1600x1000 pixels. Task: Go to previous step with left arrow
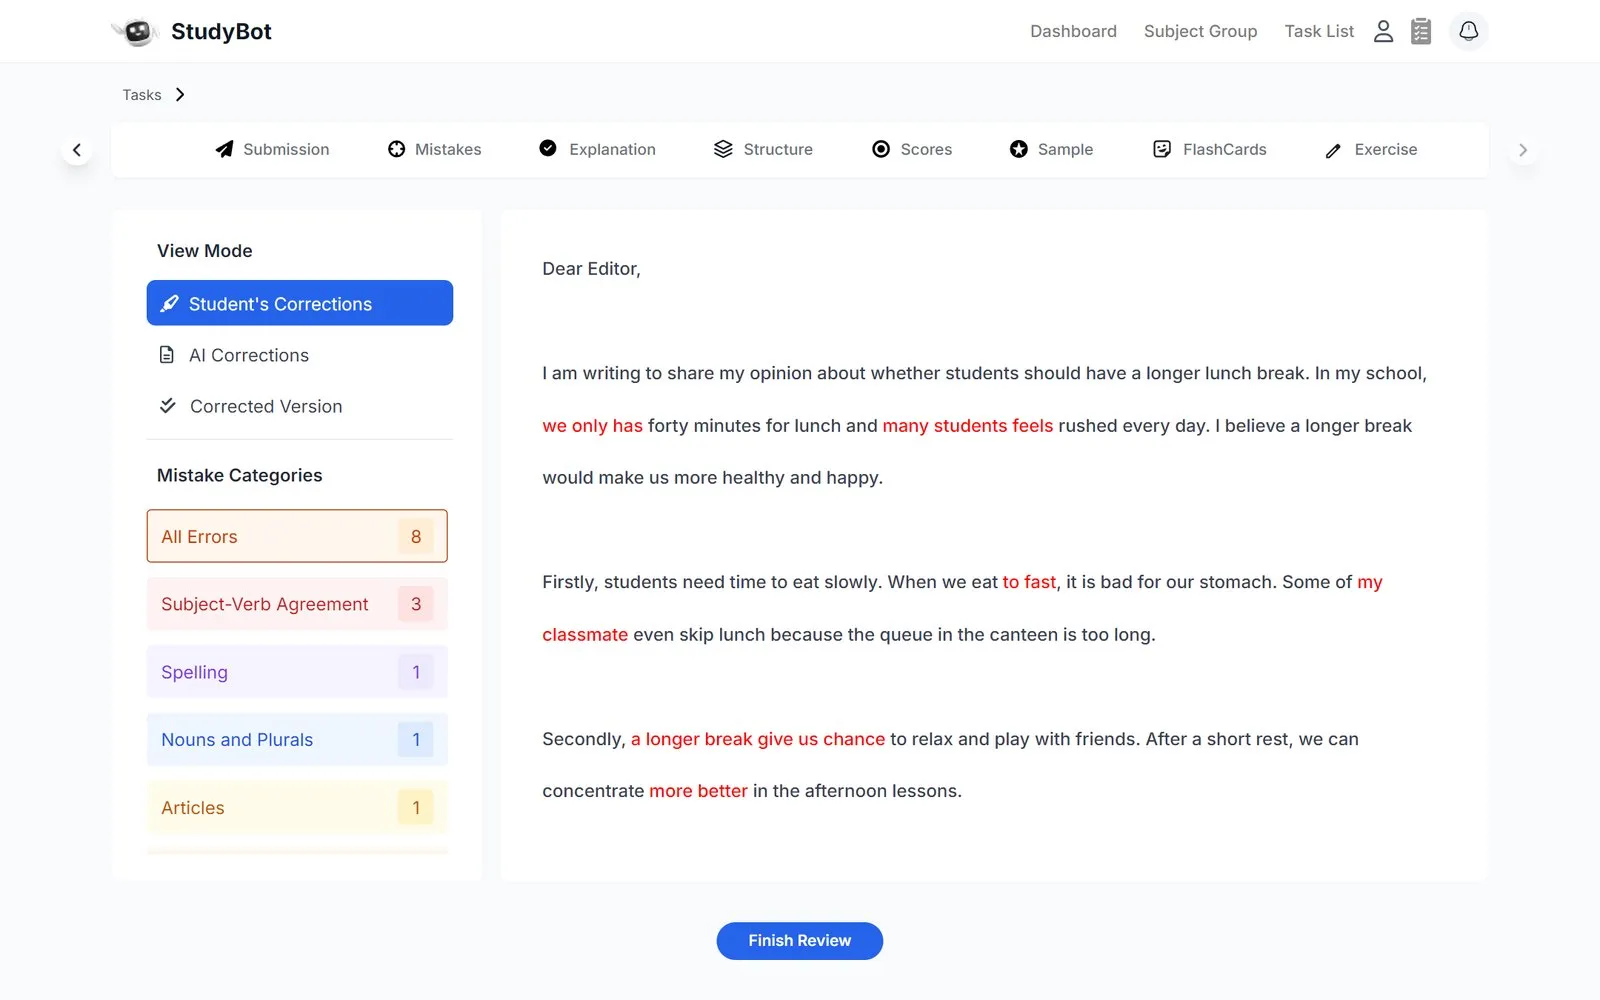[x=77, y=150]
